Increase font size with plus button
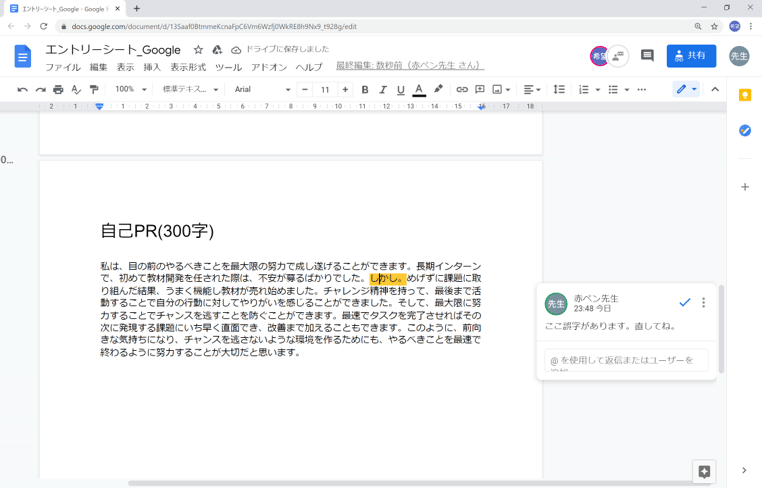 tap(345, 89)
